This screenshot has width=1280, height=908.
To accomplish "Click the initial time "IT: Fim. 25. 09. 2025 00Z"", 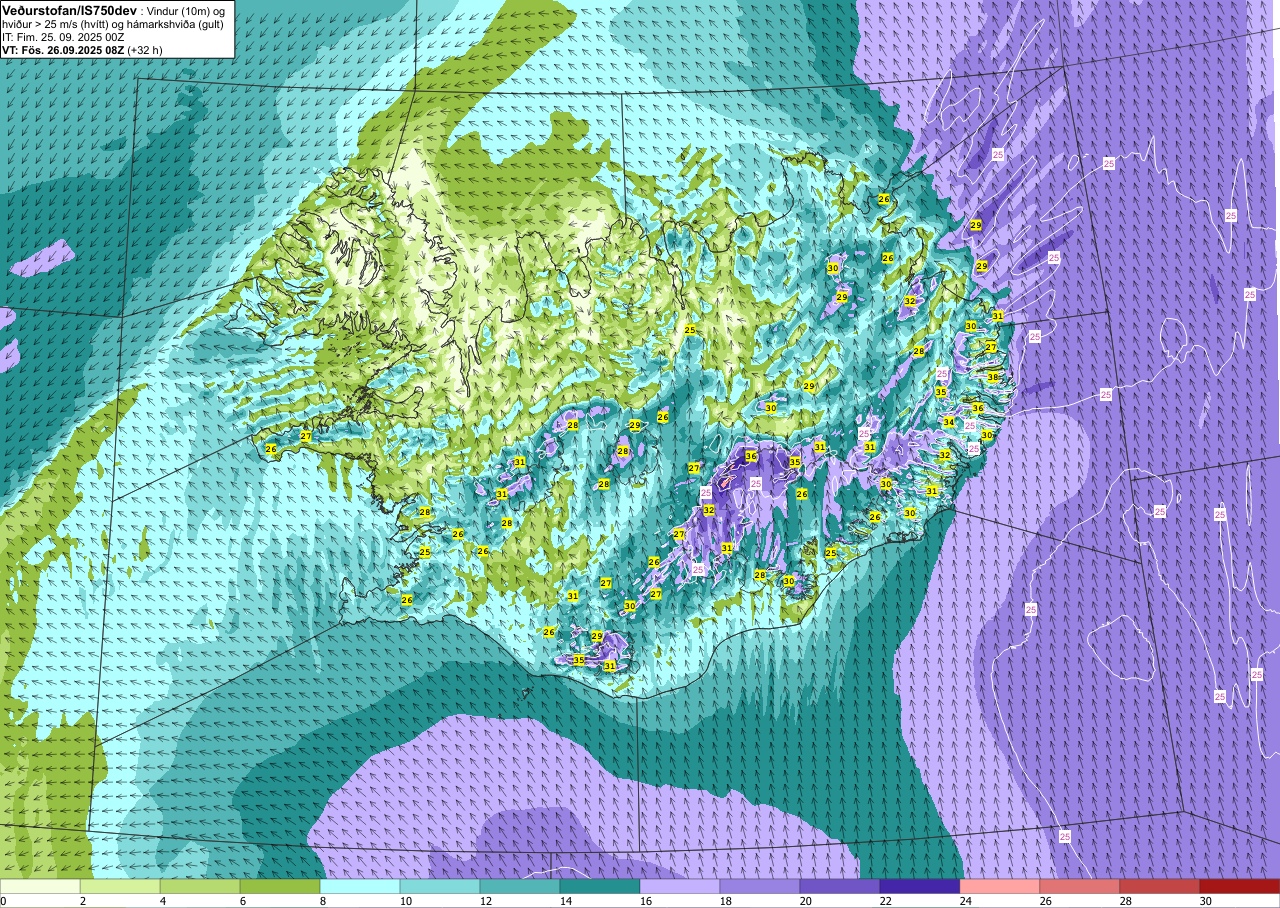I will (63, 36).
